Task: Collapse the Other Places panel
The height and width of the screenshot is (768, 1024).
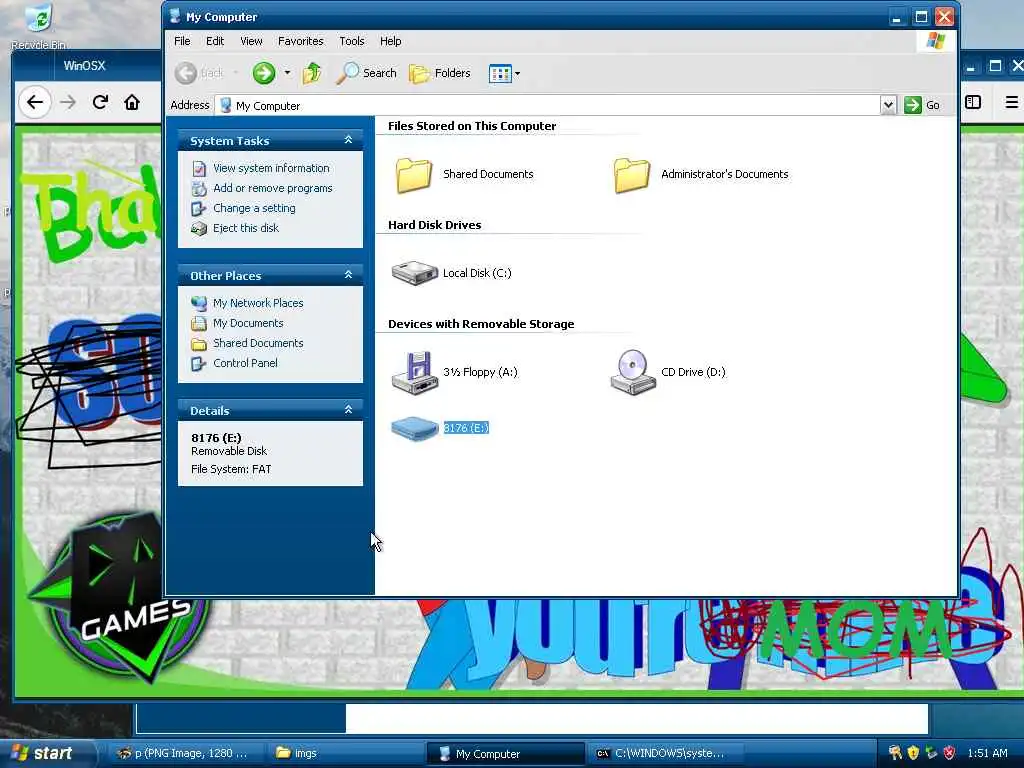Action: [348, 275]
